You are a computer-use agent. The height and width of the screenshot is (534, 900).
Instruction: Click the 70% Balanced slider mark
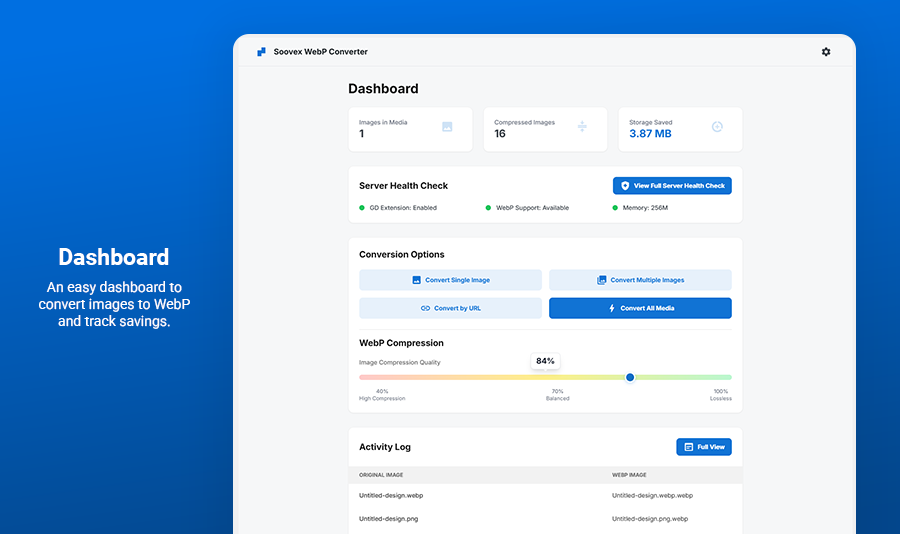tap(557, 392)
